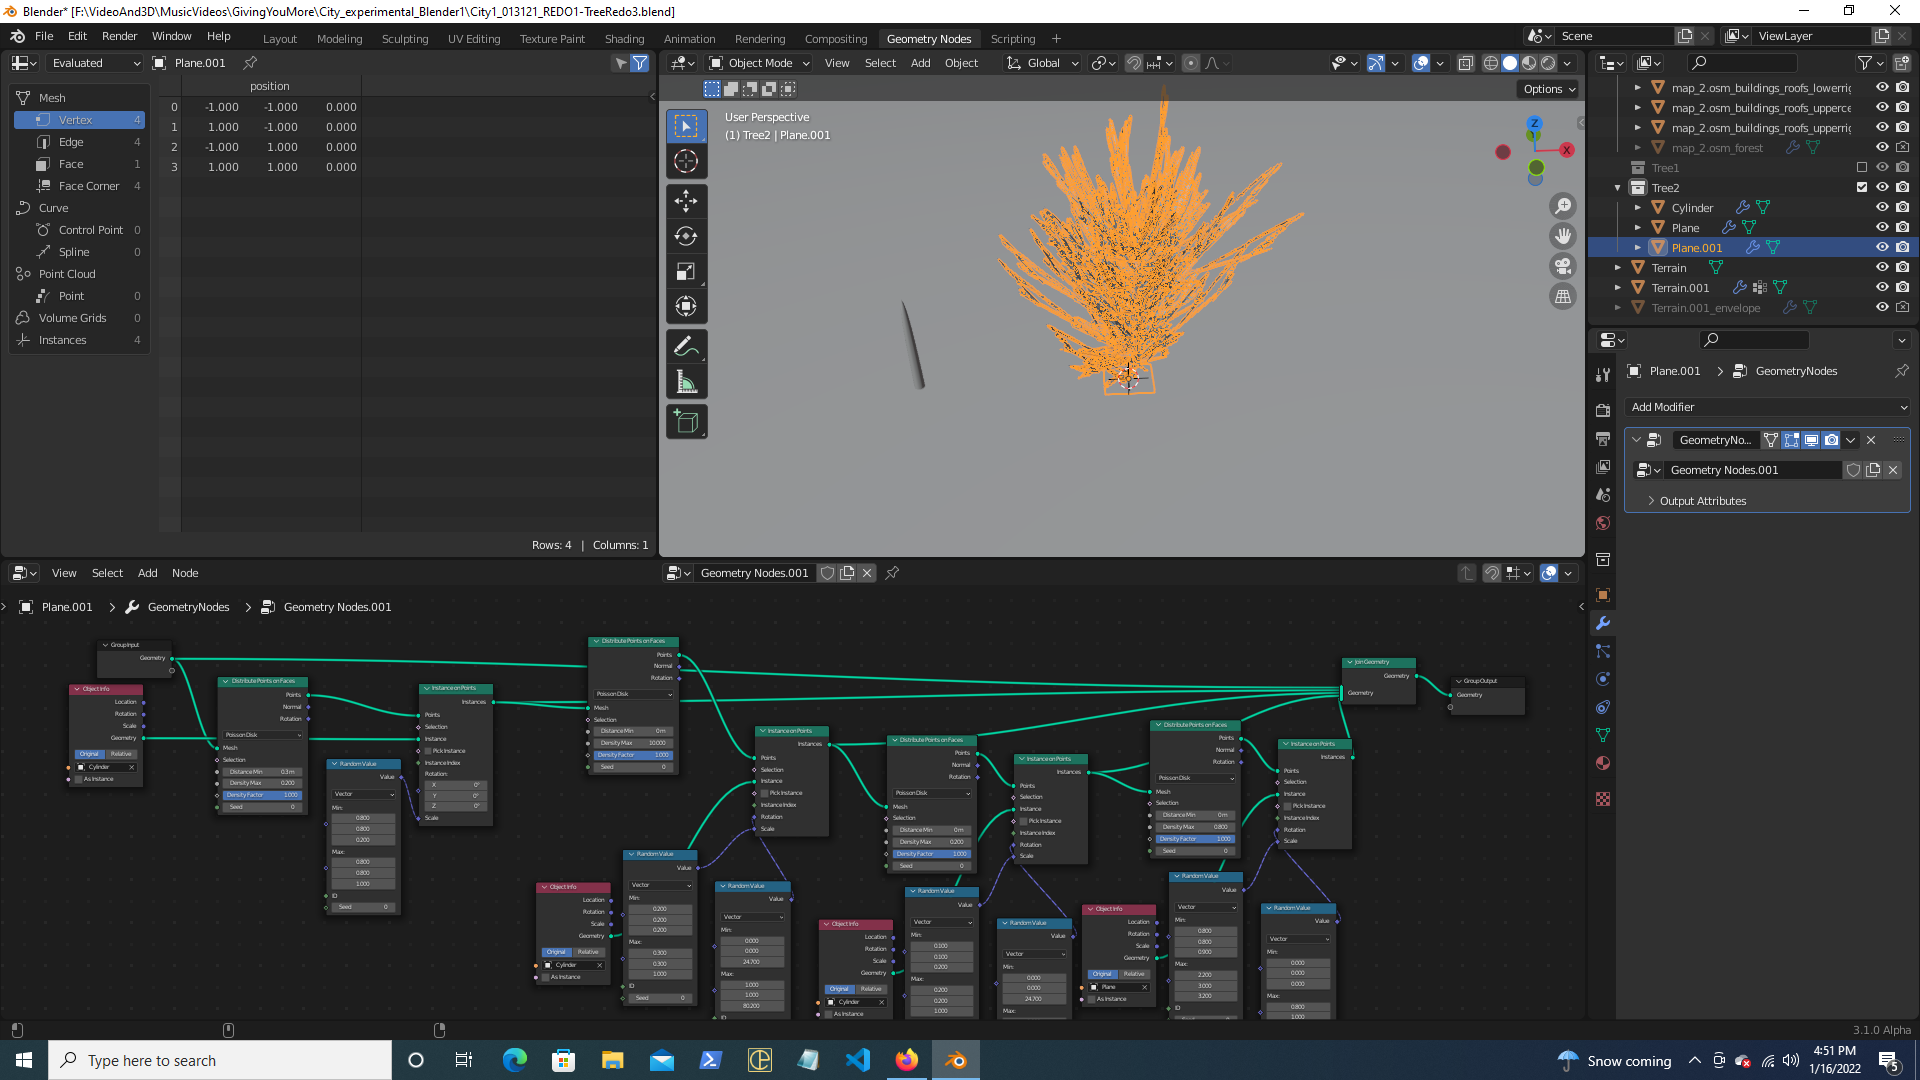Switch perspective/orthographic grid icon
The image size is (1920, 1080).
point(1562,296)
